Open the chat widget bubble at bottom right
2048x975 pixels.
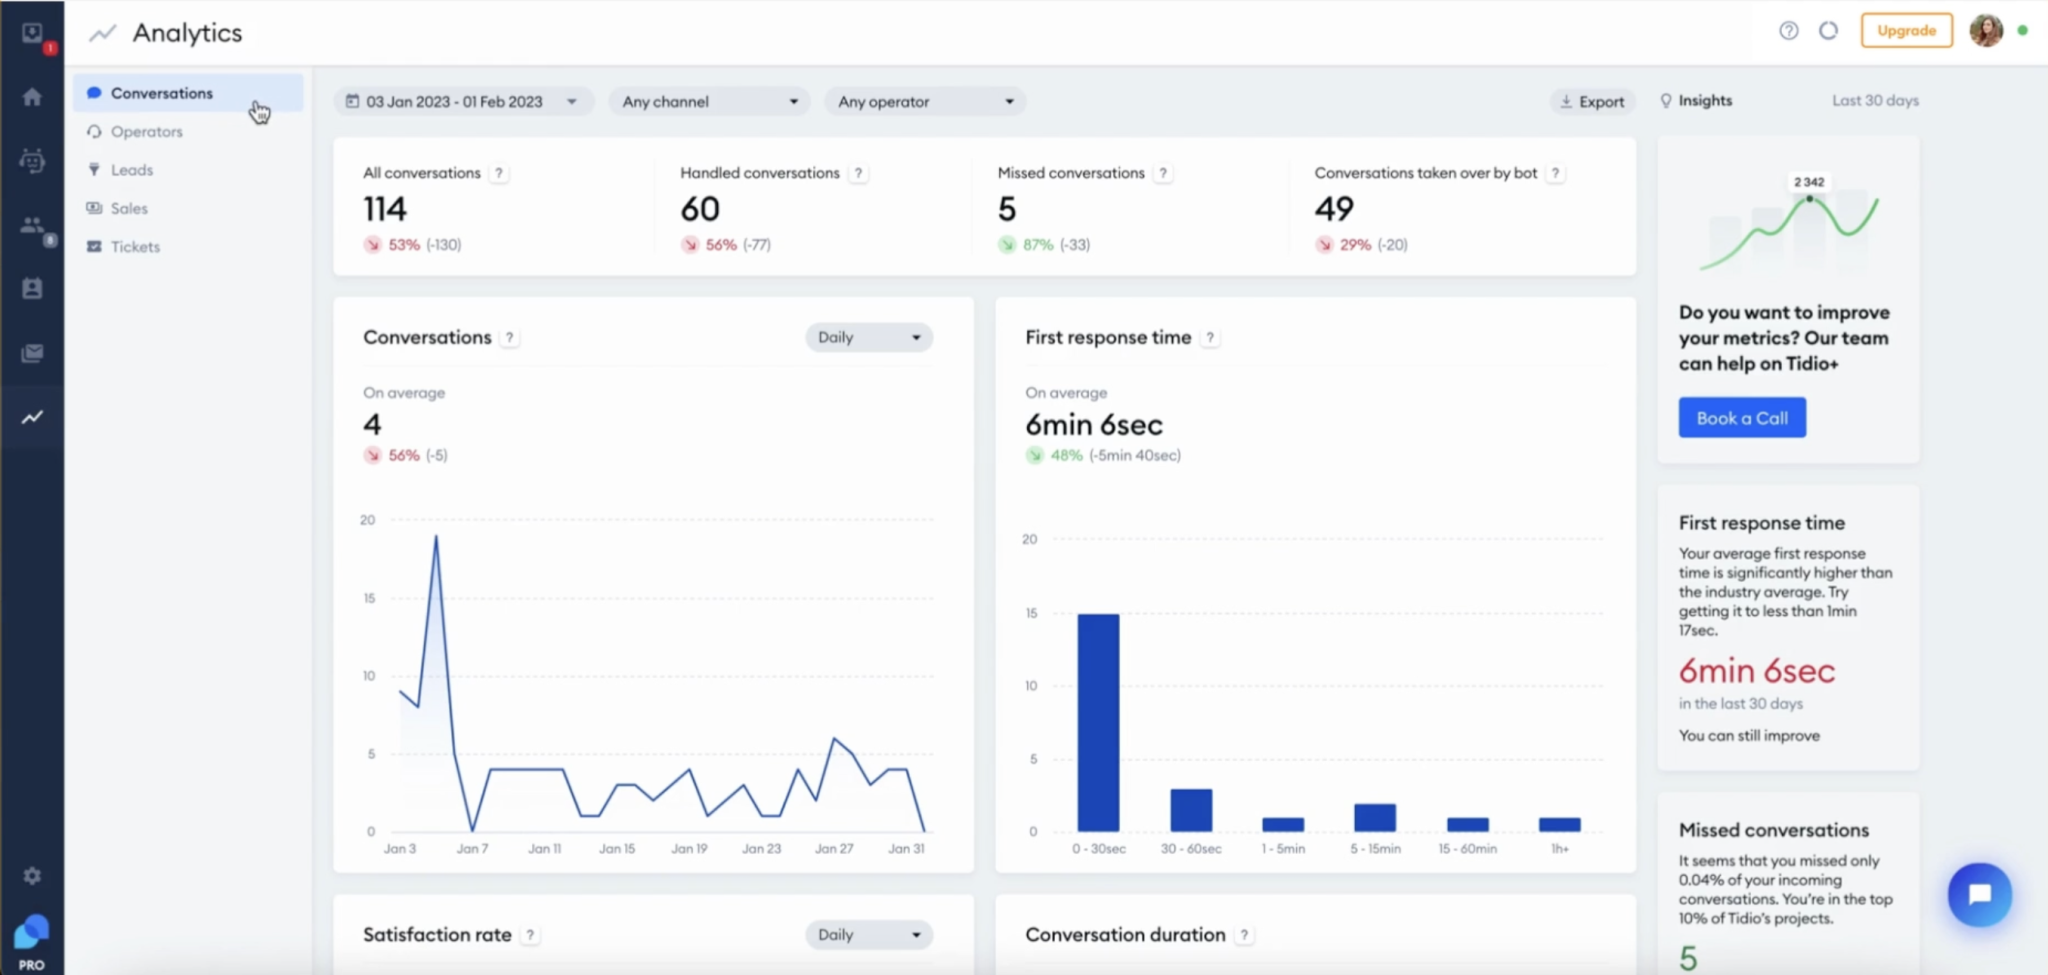(x=1980, y=895)
